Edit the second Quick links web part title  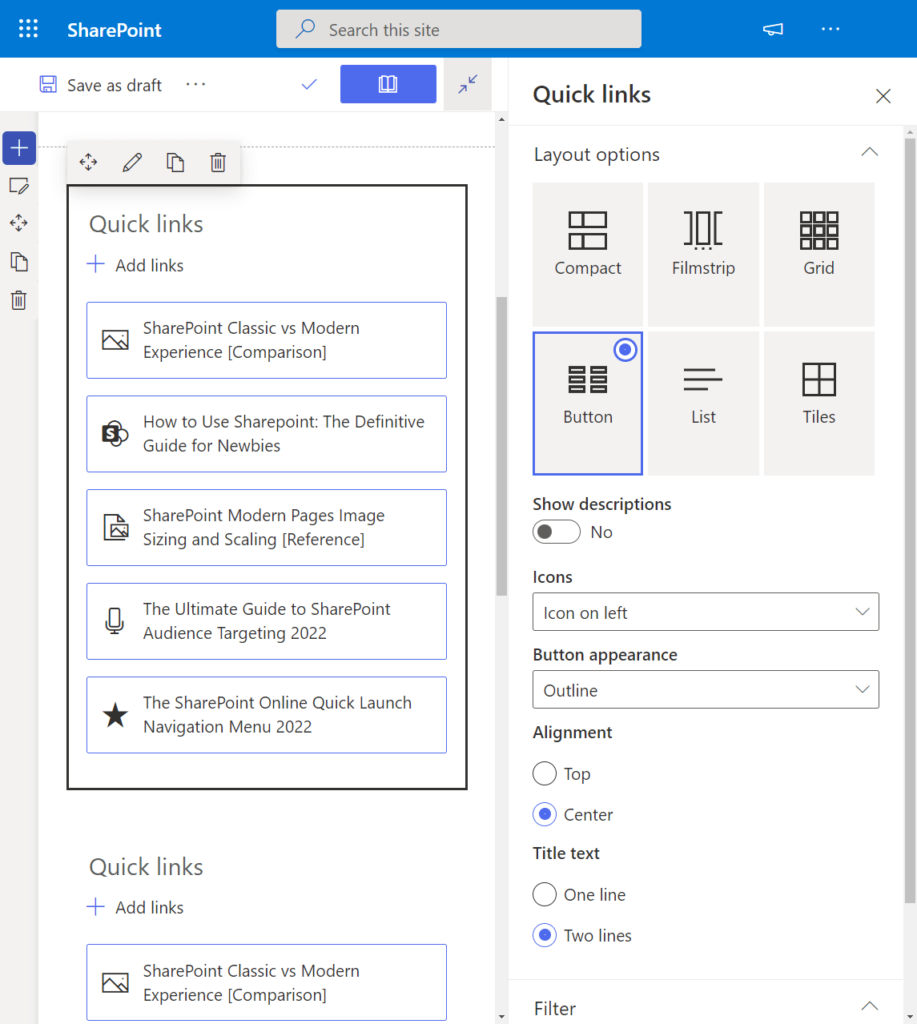146,867
